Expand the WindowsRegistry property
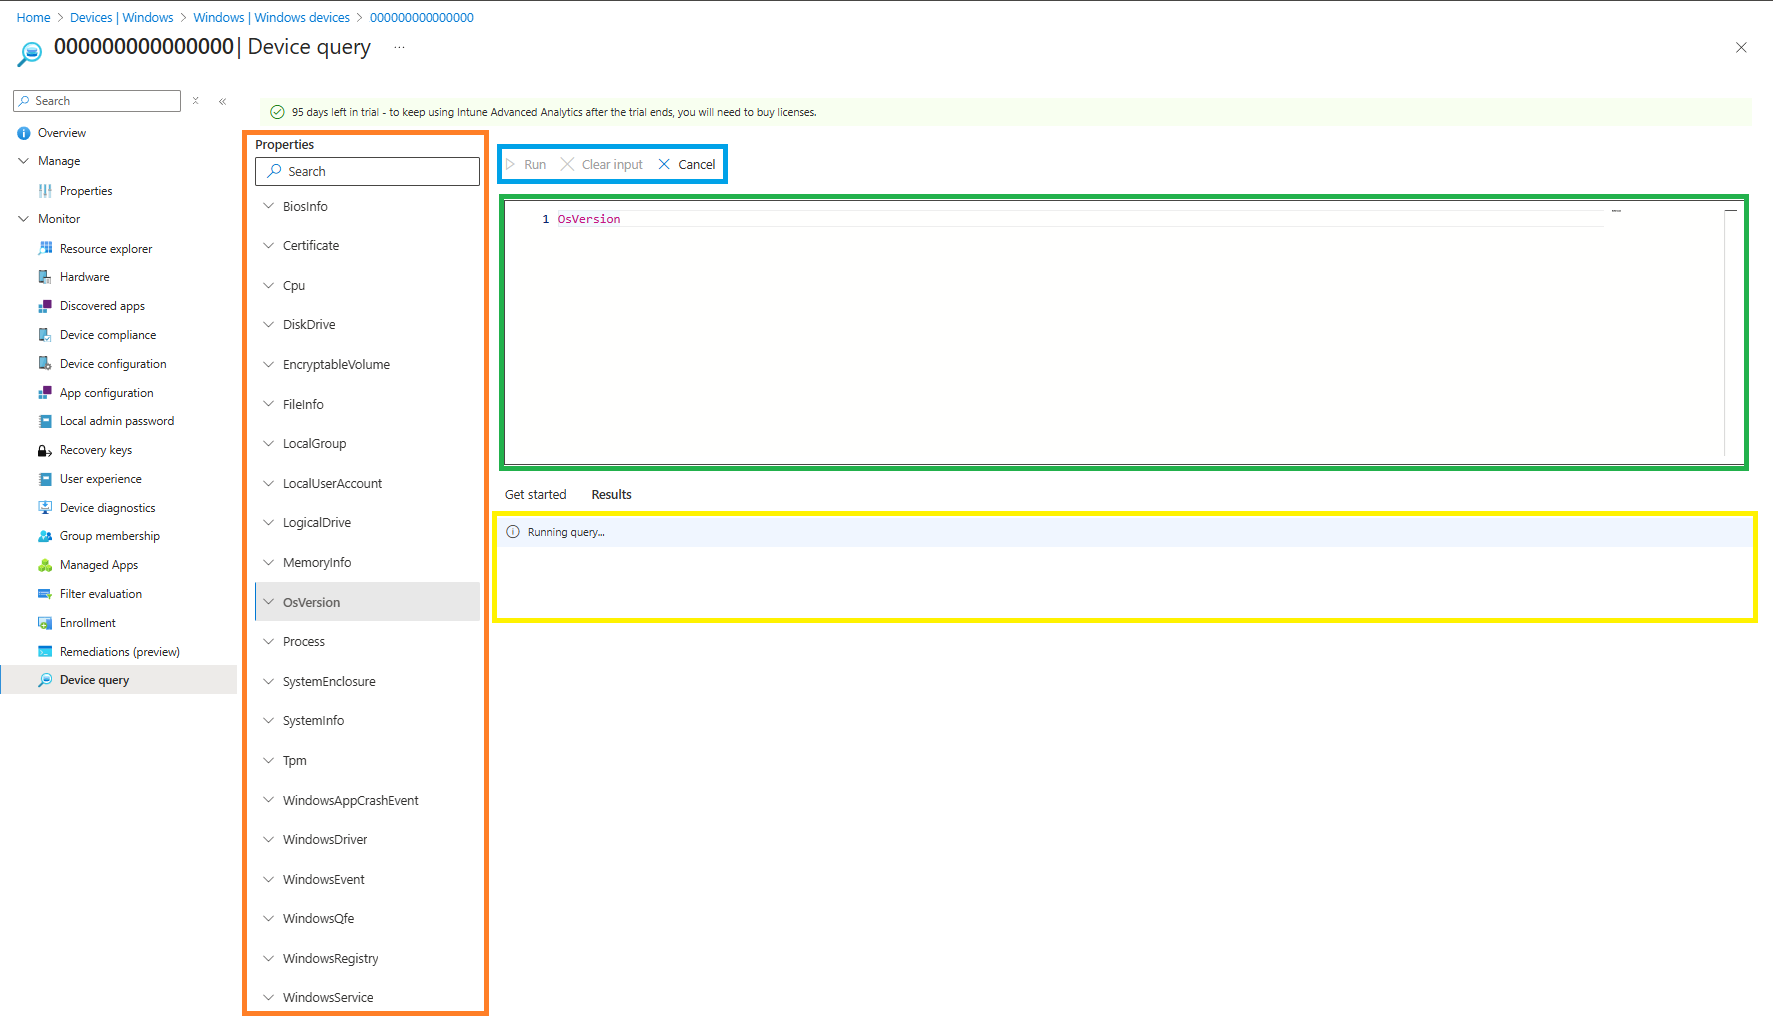The height and width of the screenshot is (1016, 1773). point(268,959)
